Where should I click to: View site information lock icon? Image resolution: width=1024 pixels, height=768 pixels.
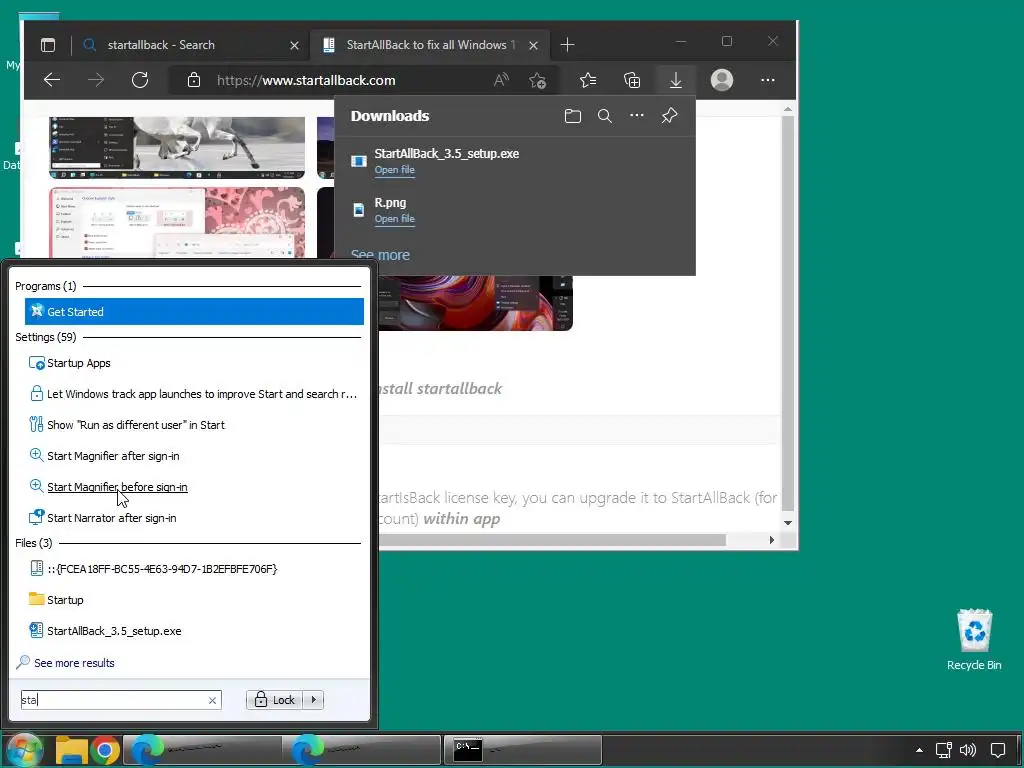pos(194,80)
